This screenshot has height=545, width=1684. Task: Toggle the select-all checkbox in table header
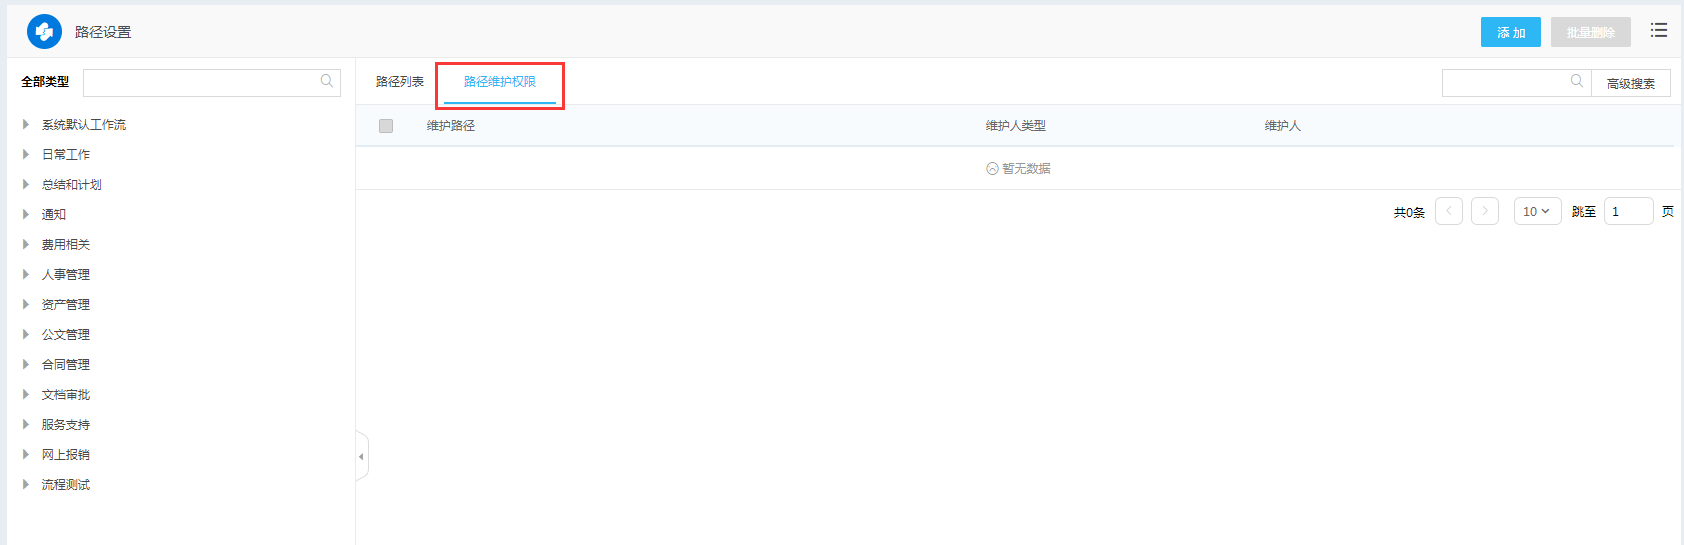[x=386, y=126]
